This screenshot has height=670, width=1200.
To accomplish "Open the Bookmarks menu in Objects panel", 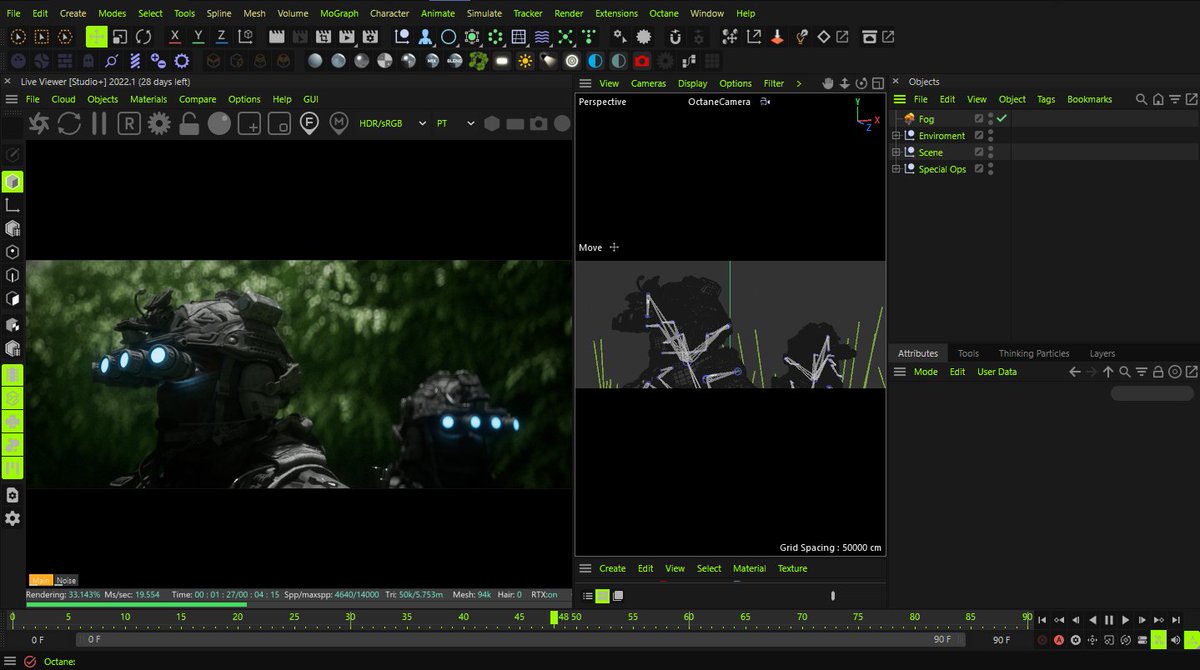I will (x=1090, y=99).
